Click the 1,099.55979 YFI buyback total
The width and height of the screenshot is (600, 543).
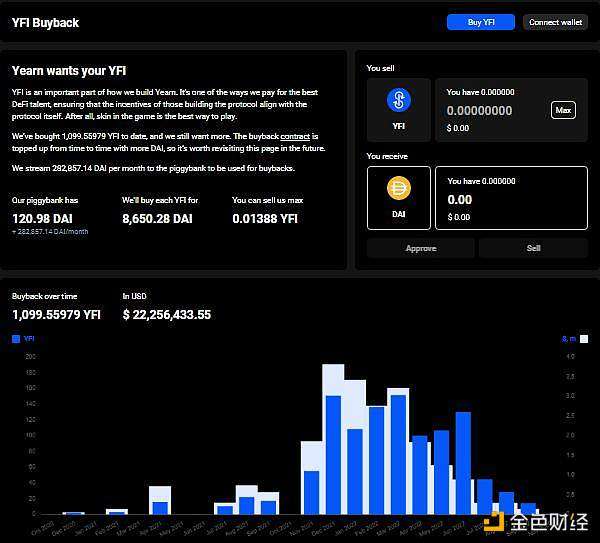pos(56,315)
